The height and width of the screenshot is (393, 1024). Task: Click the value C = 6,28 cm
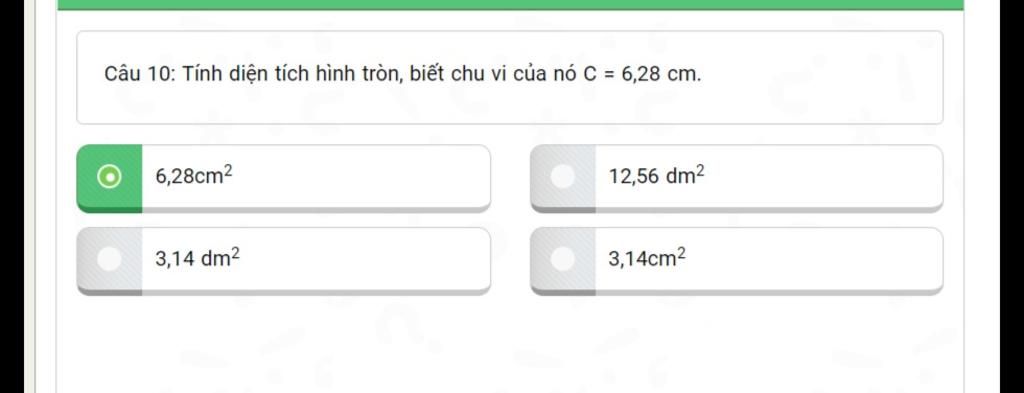point(643,74)
